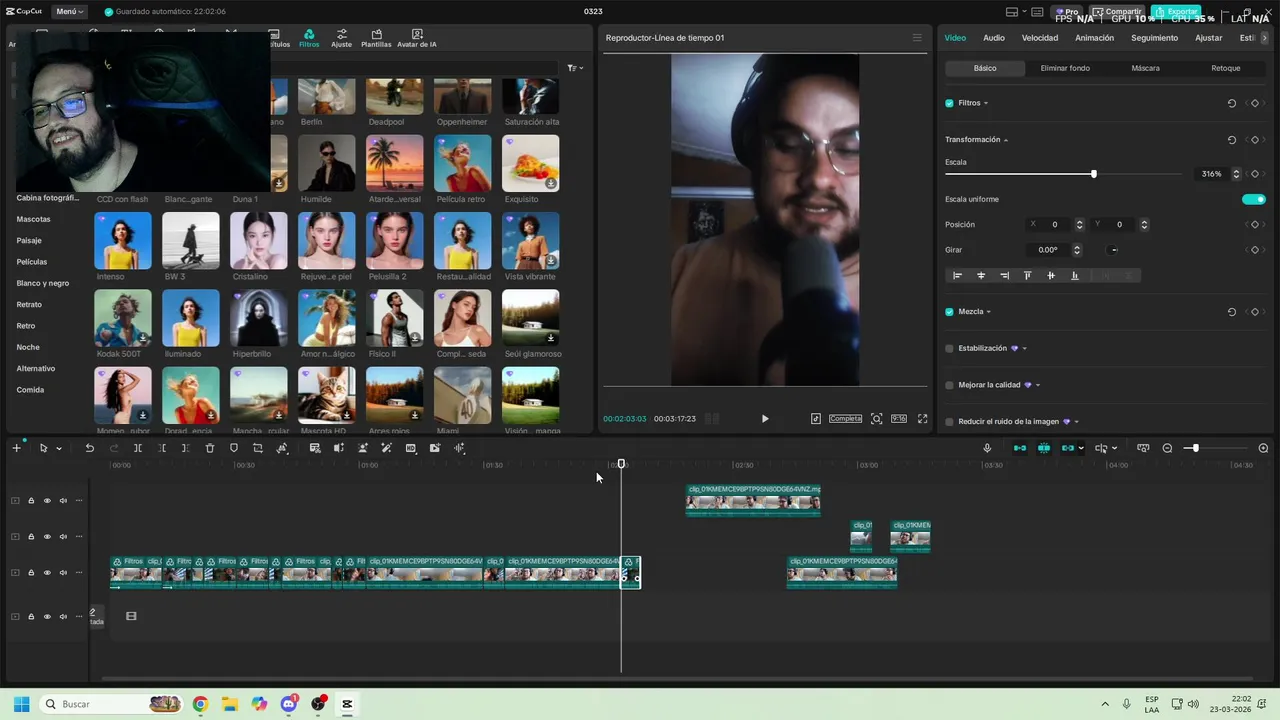
Task: Click the undo arrow in timeline toolbar
Action: pyautogui.click(x=89, y=448)
